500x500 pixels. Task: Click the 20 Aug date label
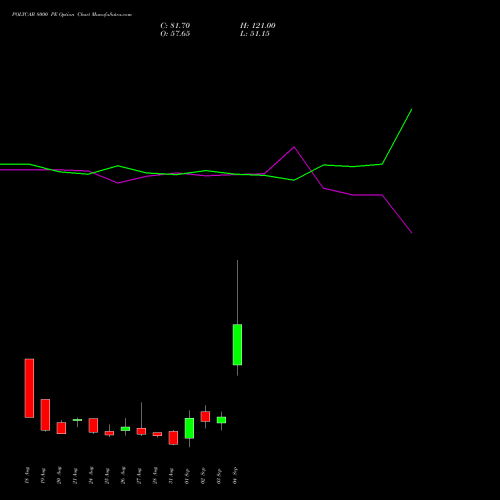pos(59,475)
